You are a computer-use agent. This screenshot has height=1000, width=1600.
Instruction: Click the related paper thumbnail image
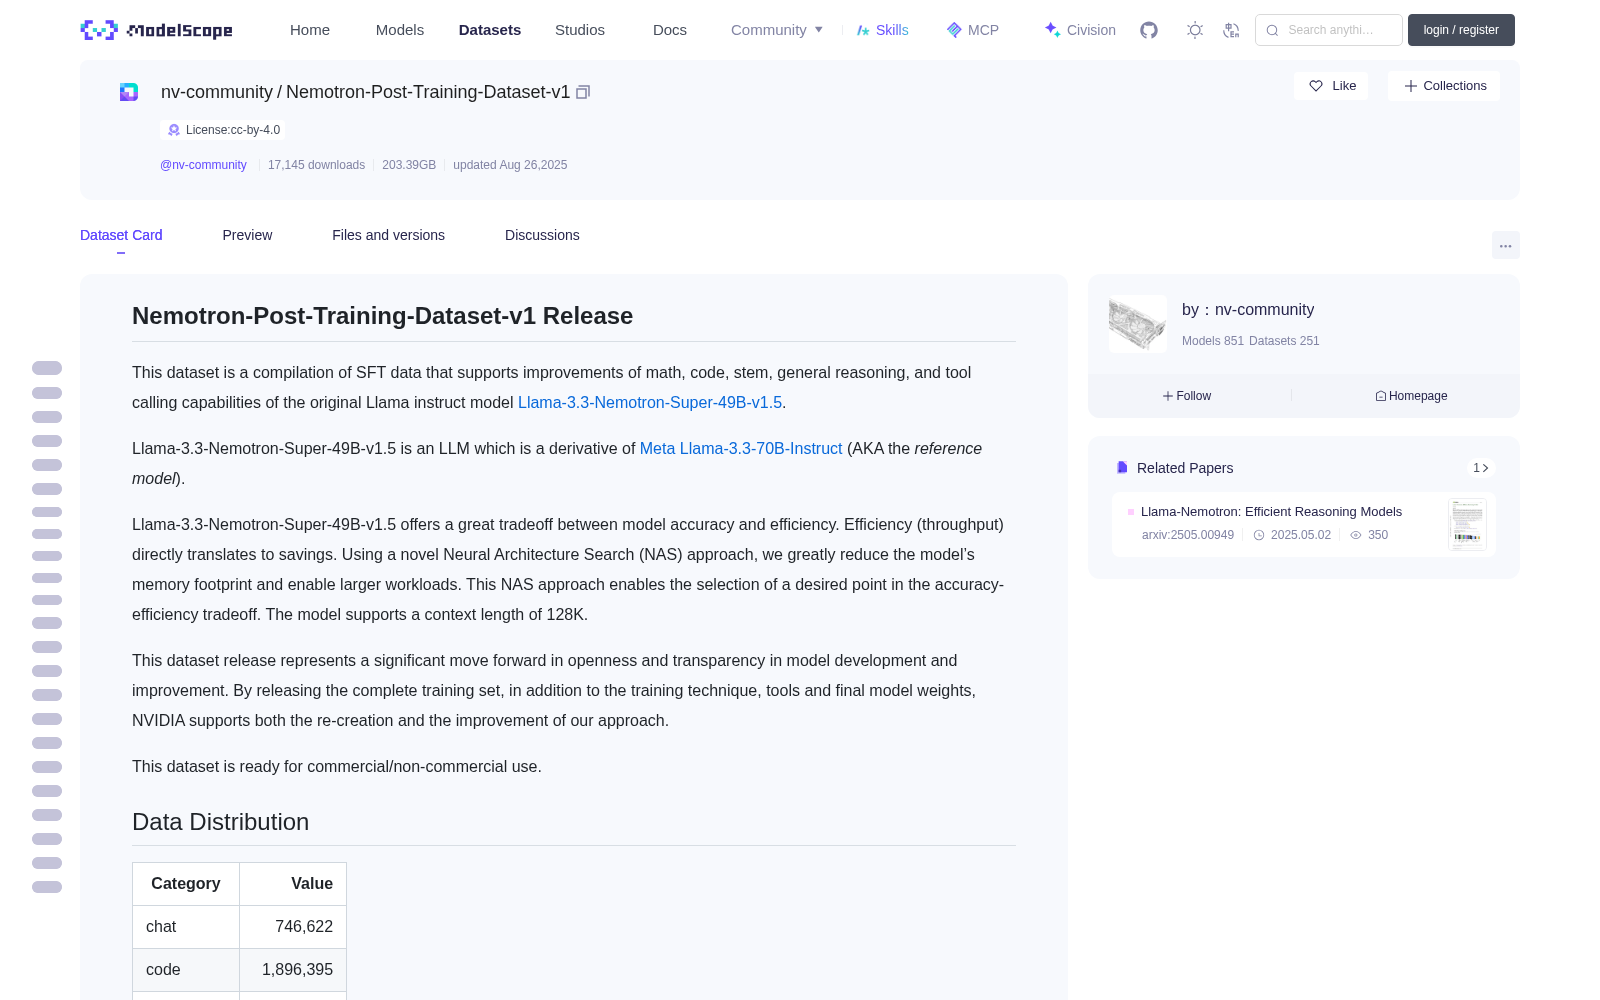tap(1467, 524)
